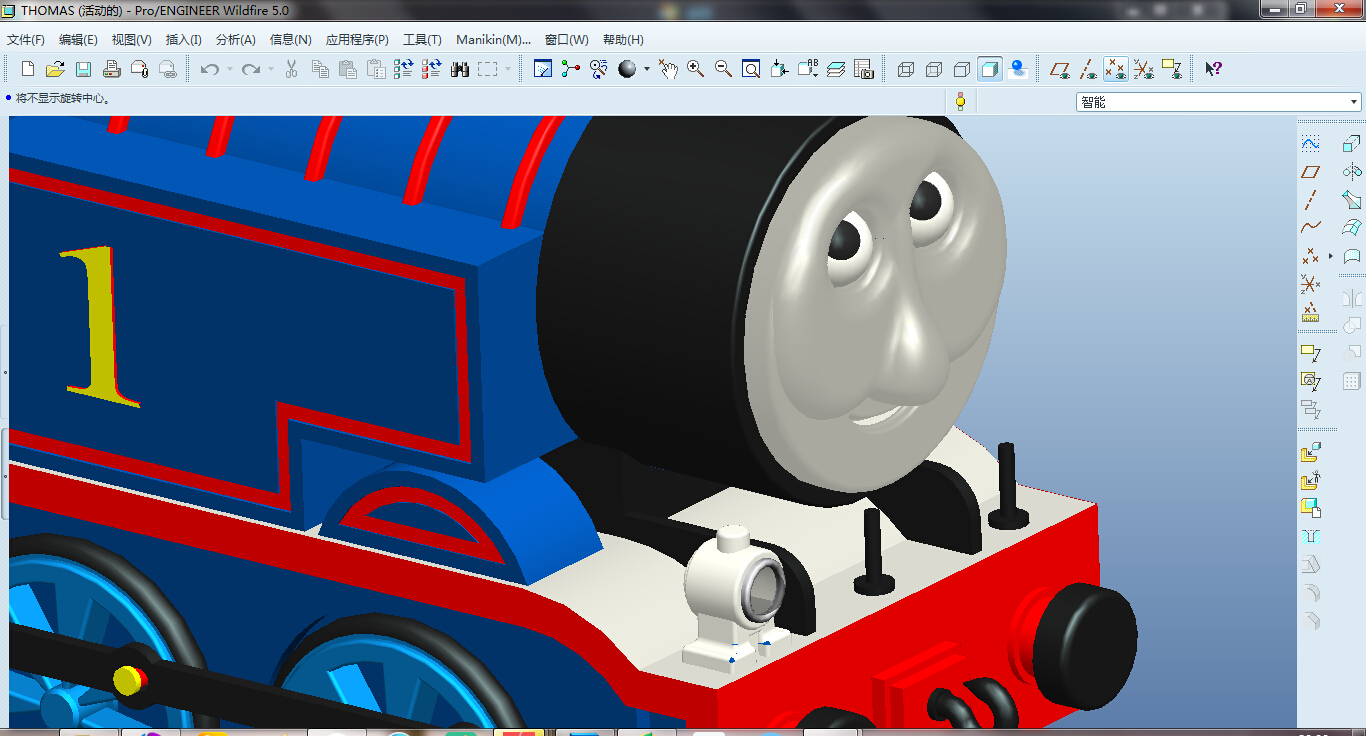Image resolution: width=1366 pixels, height=736 pixels.
Task: Start the Extrude tool
Action: pyautogui.click(x=1352, y=143)
